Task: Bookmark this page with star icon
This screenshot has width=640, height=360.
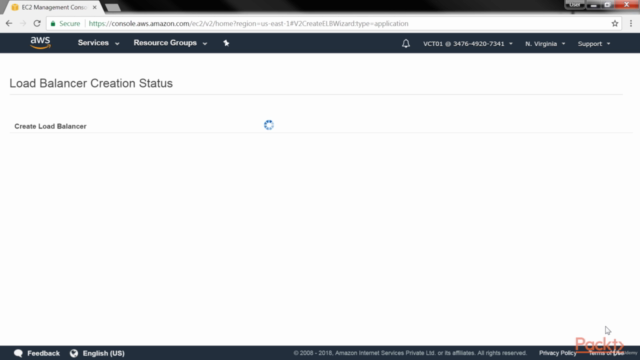Action: click(615, 23)
